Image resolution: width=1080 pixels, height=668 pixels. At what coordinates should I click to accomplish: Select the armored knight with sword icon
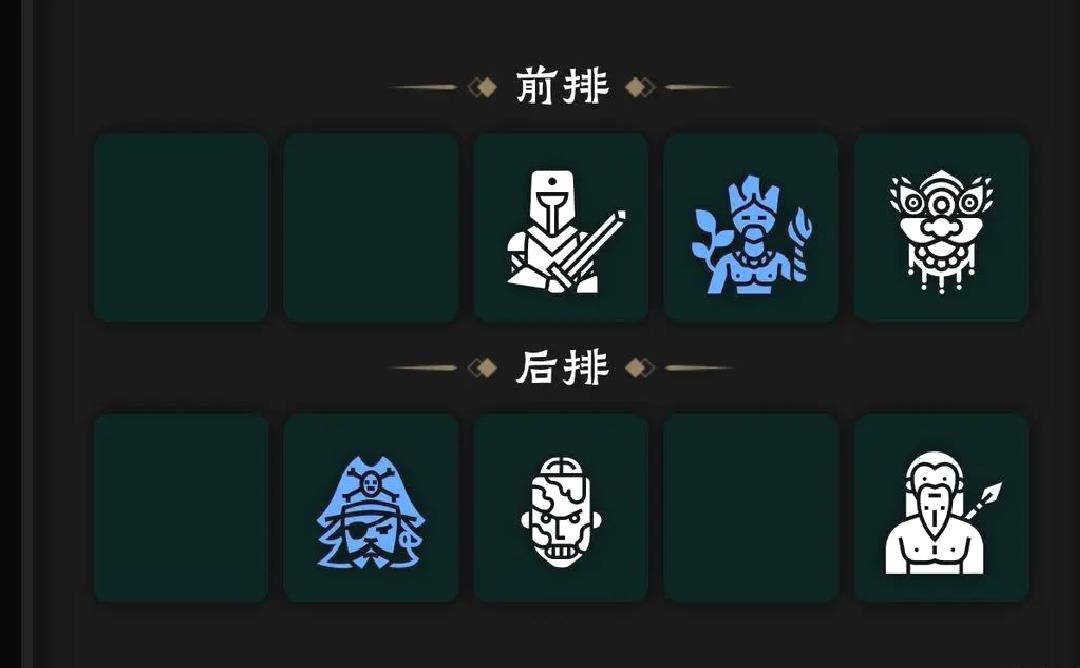561,227
